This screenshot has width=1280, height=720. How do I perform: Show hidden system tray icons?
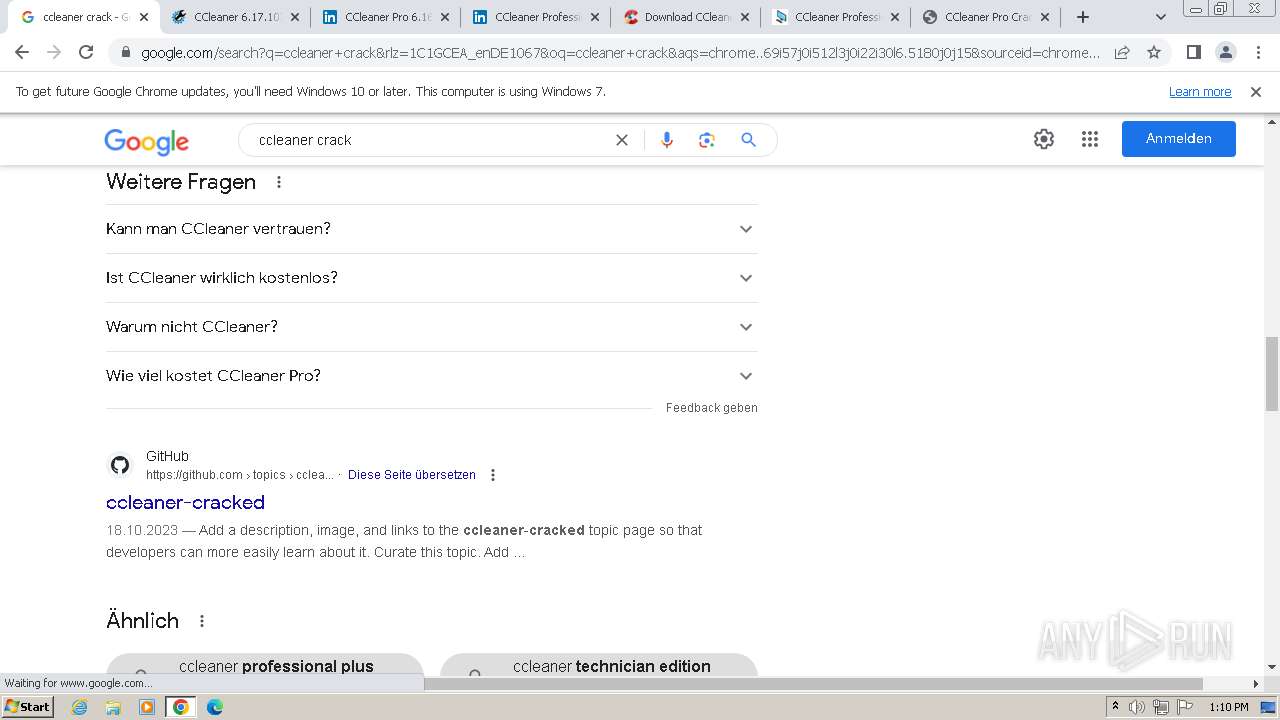pyautogui.click(x=1115, y=707)
